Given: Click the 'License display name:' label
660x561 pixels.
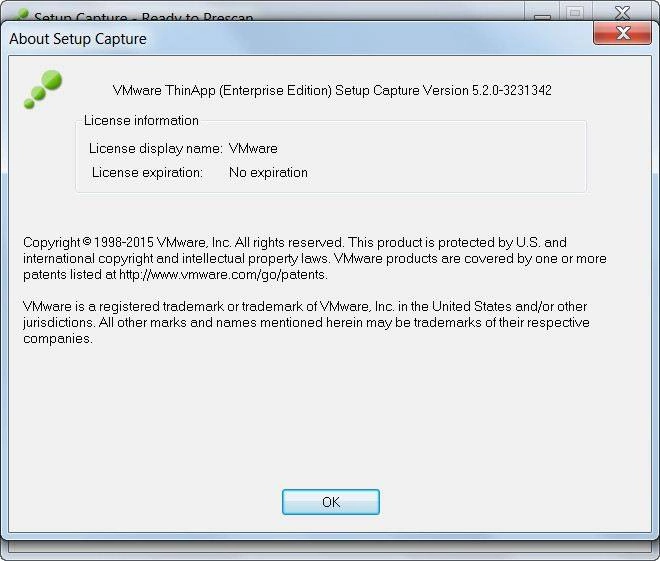Looking at the screenshot, I should [155, 149].
